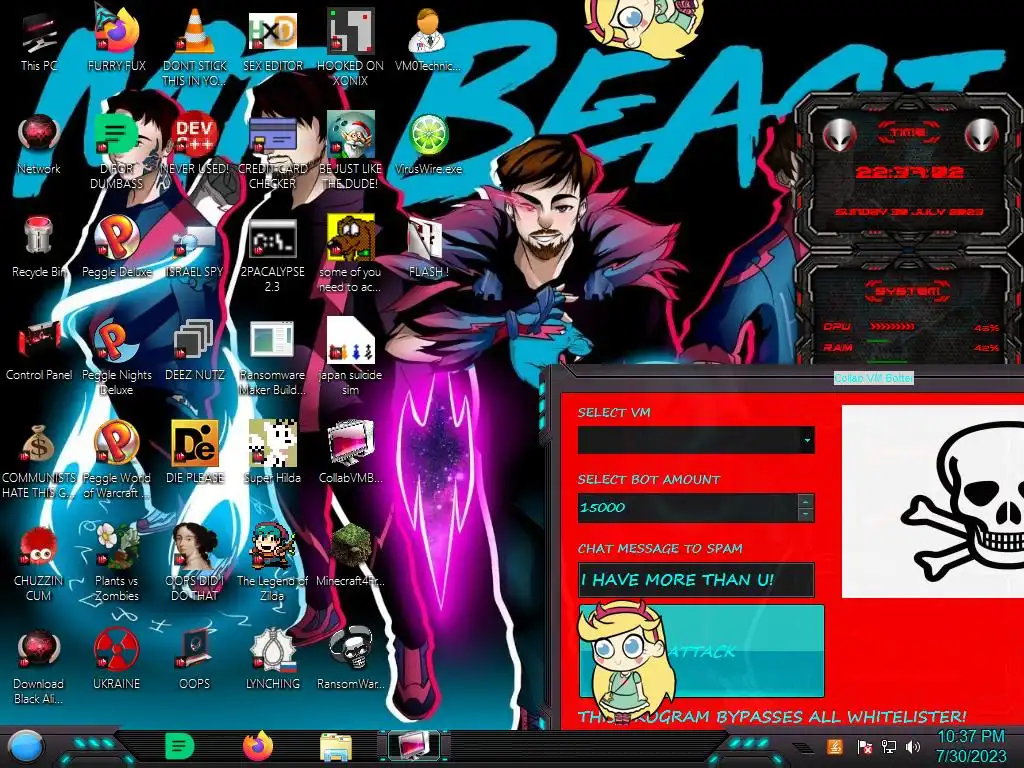Click the ATTACK button
The image size is (1024, 768).
701,651
